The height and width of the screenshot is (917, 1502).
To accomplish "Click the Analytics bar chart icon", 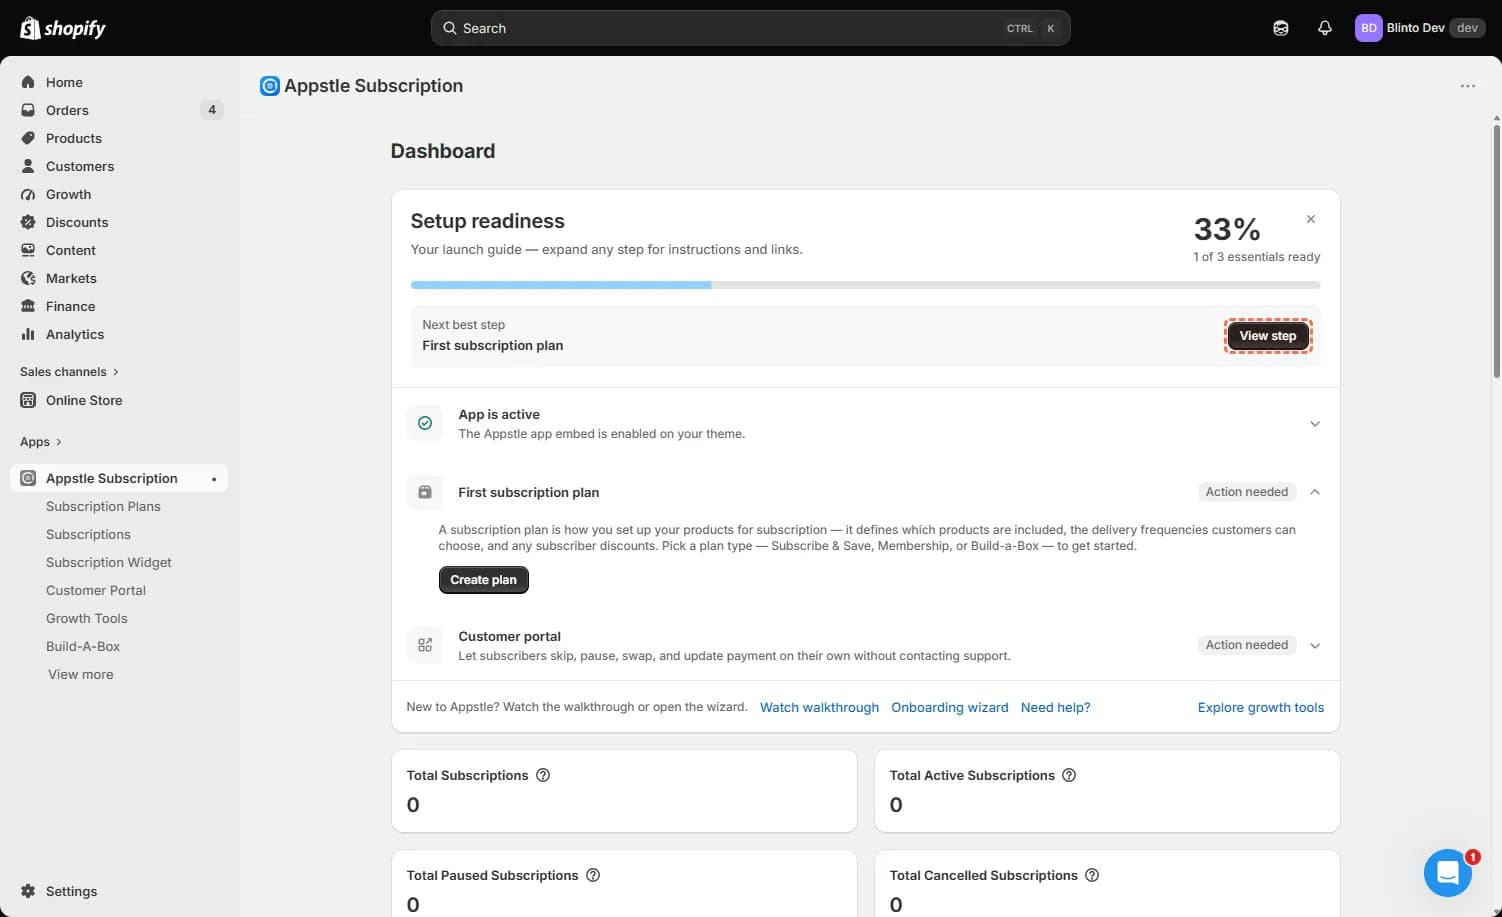I will [x=28, y=334].
